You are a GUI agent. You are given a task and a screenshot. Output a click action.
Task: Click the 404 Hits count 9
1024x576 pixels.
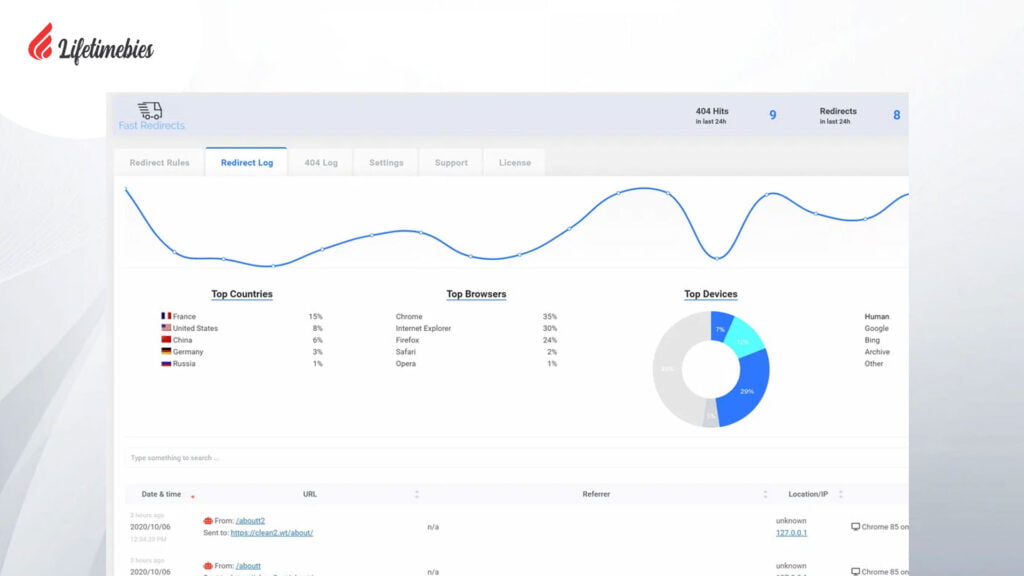click(773, 115)
